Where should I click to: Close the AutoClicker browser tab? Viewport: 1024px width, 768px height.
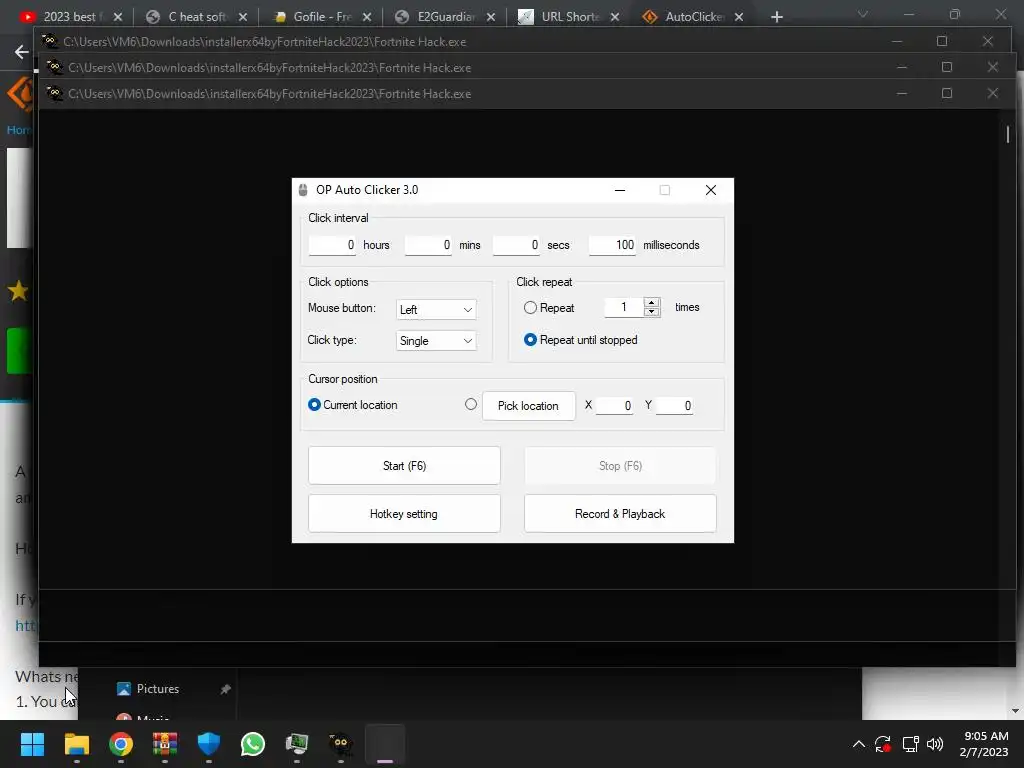pos(739,17)
